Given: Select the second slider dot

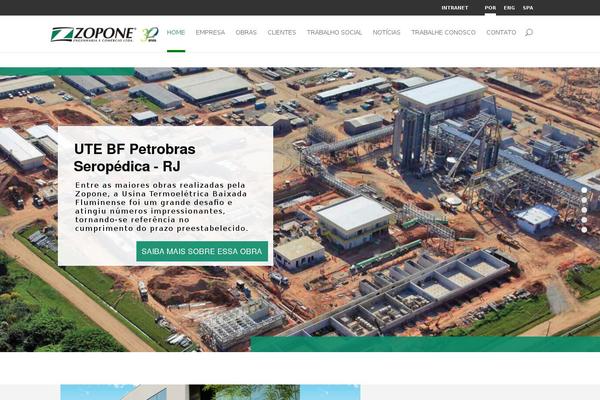Looking at the screenshot, I should click(x=584, y=200).
